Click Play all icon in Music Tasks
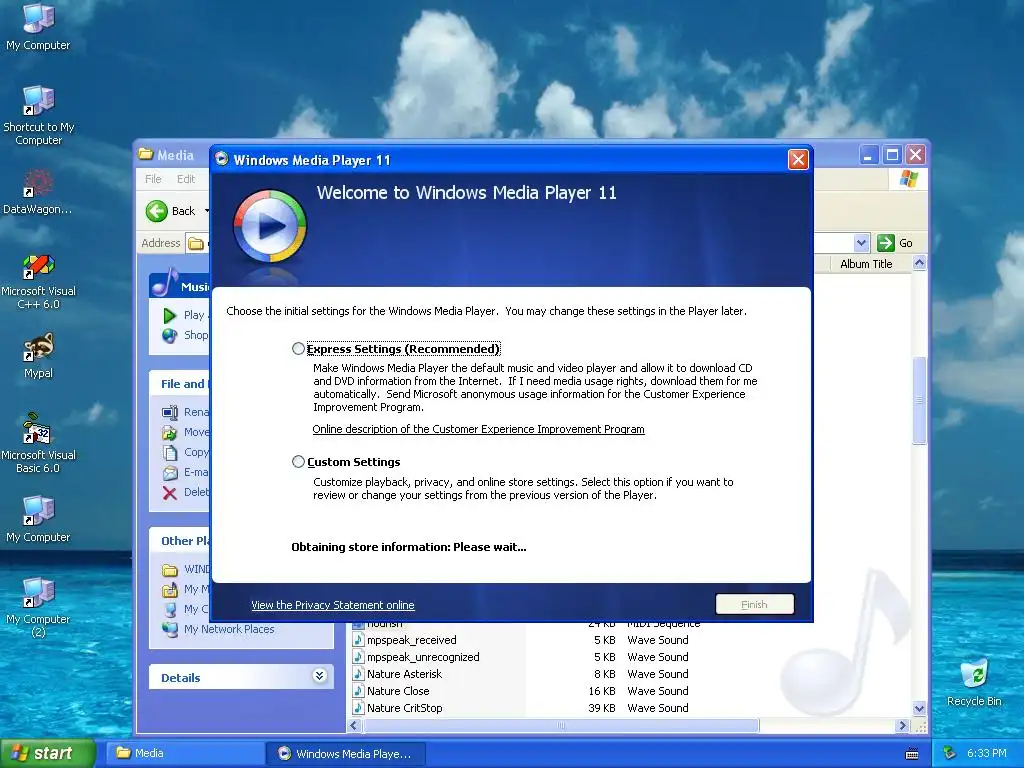Screen dimensions: 1024x768 (170, 315)
